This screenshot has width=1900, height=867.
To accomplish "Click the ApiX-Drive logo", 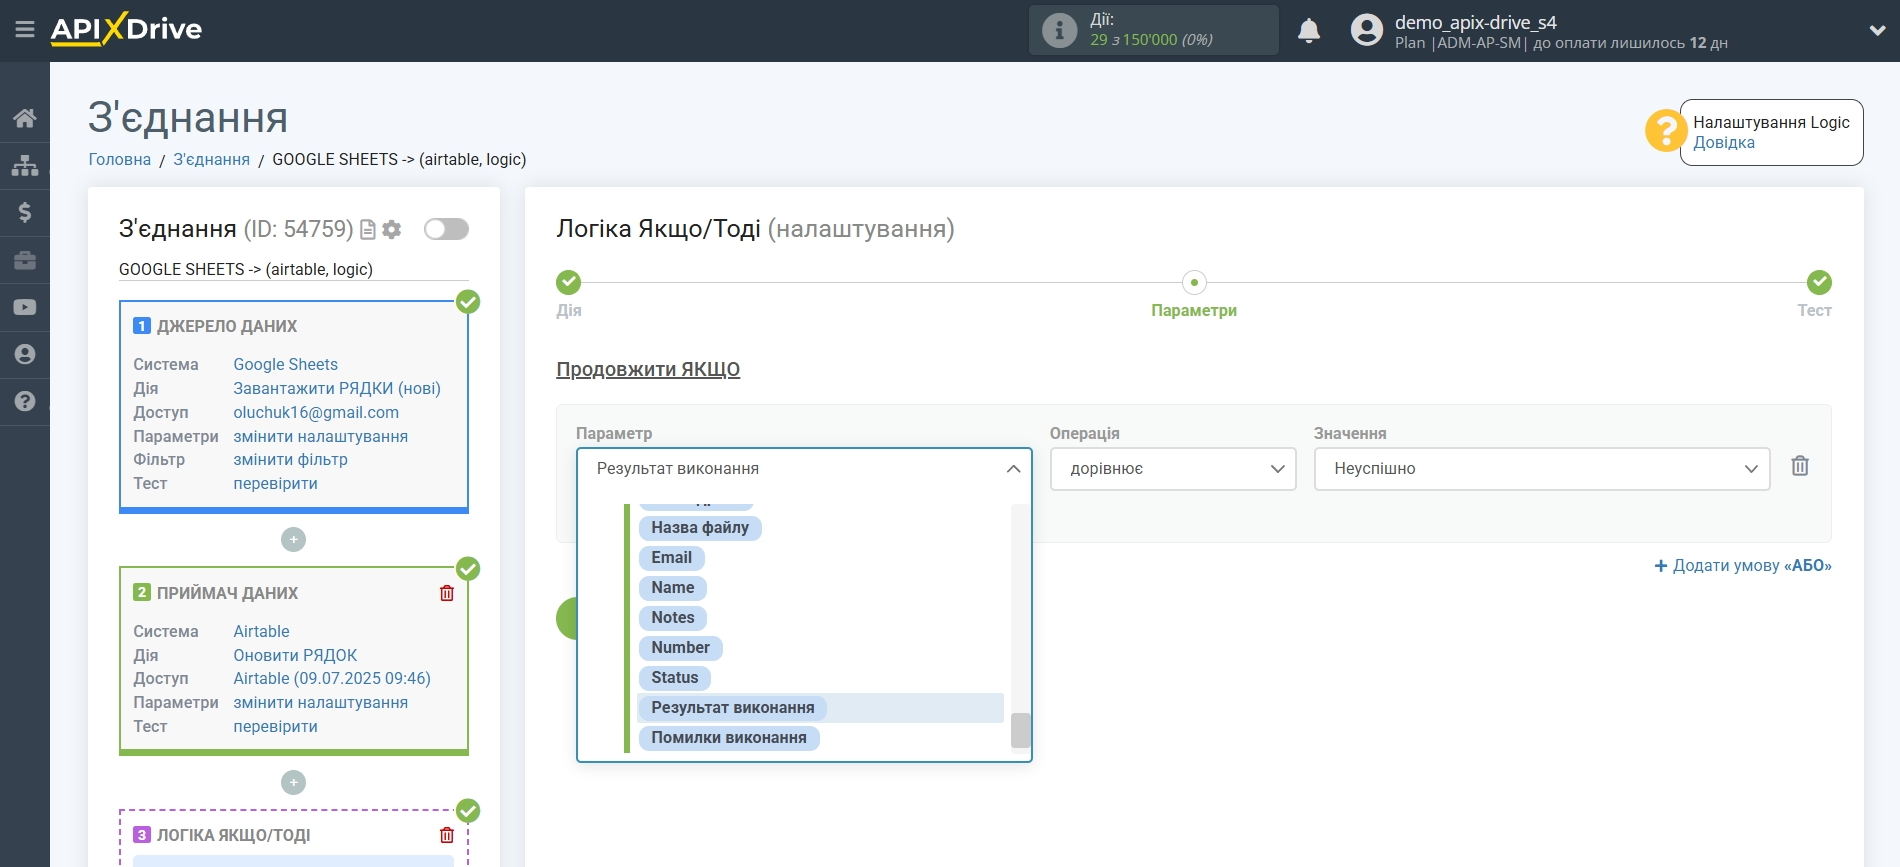I will pyautogui.click(x=126, y=29).
